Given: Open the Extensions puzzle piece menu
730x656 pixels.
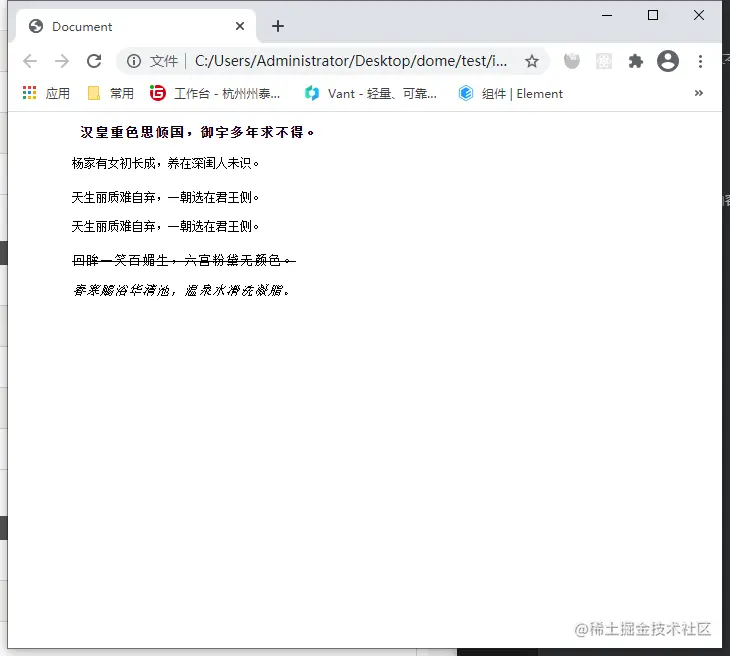Looking at the screenshot, I should [x=635, y=61].
